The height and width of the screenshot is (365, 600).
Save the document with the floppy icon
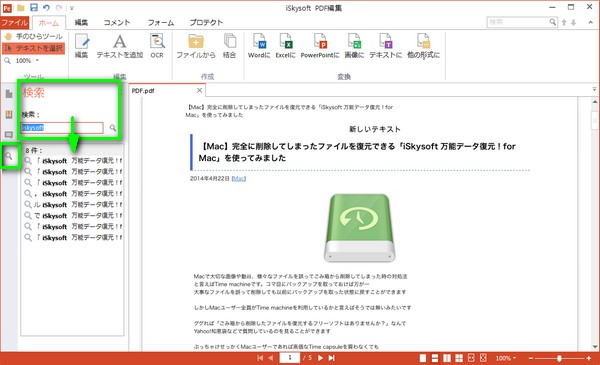(34, 7)
